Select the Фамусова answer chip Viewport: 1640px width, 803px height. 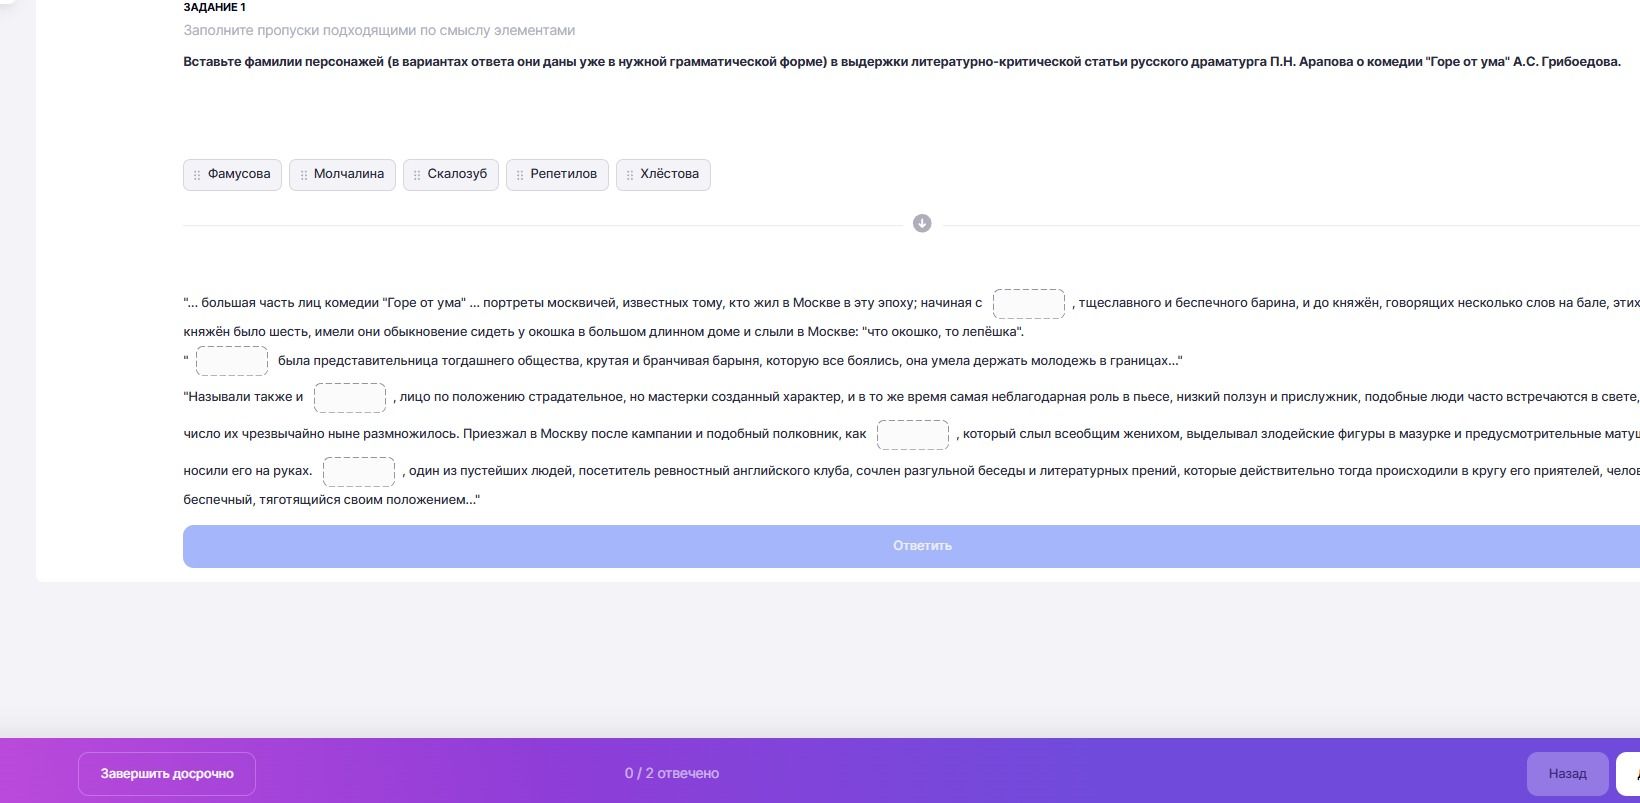tap(232, 174)
